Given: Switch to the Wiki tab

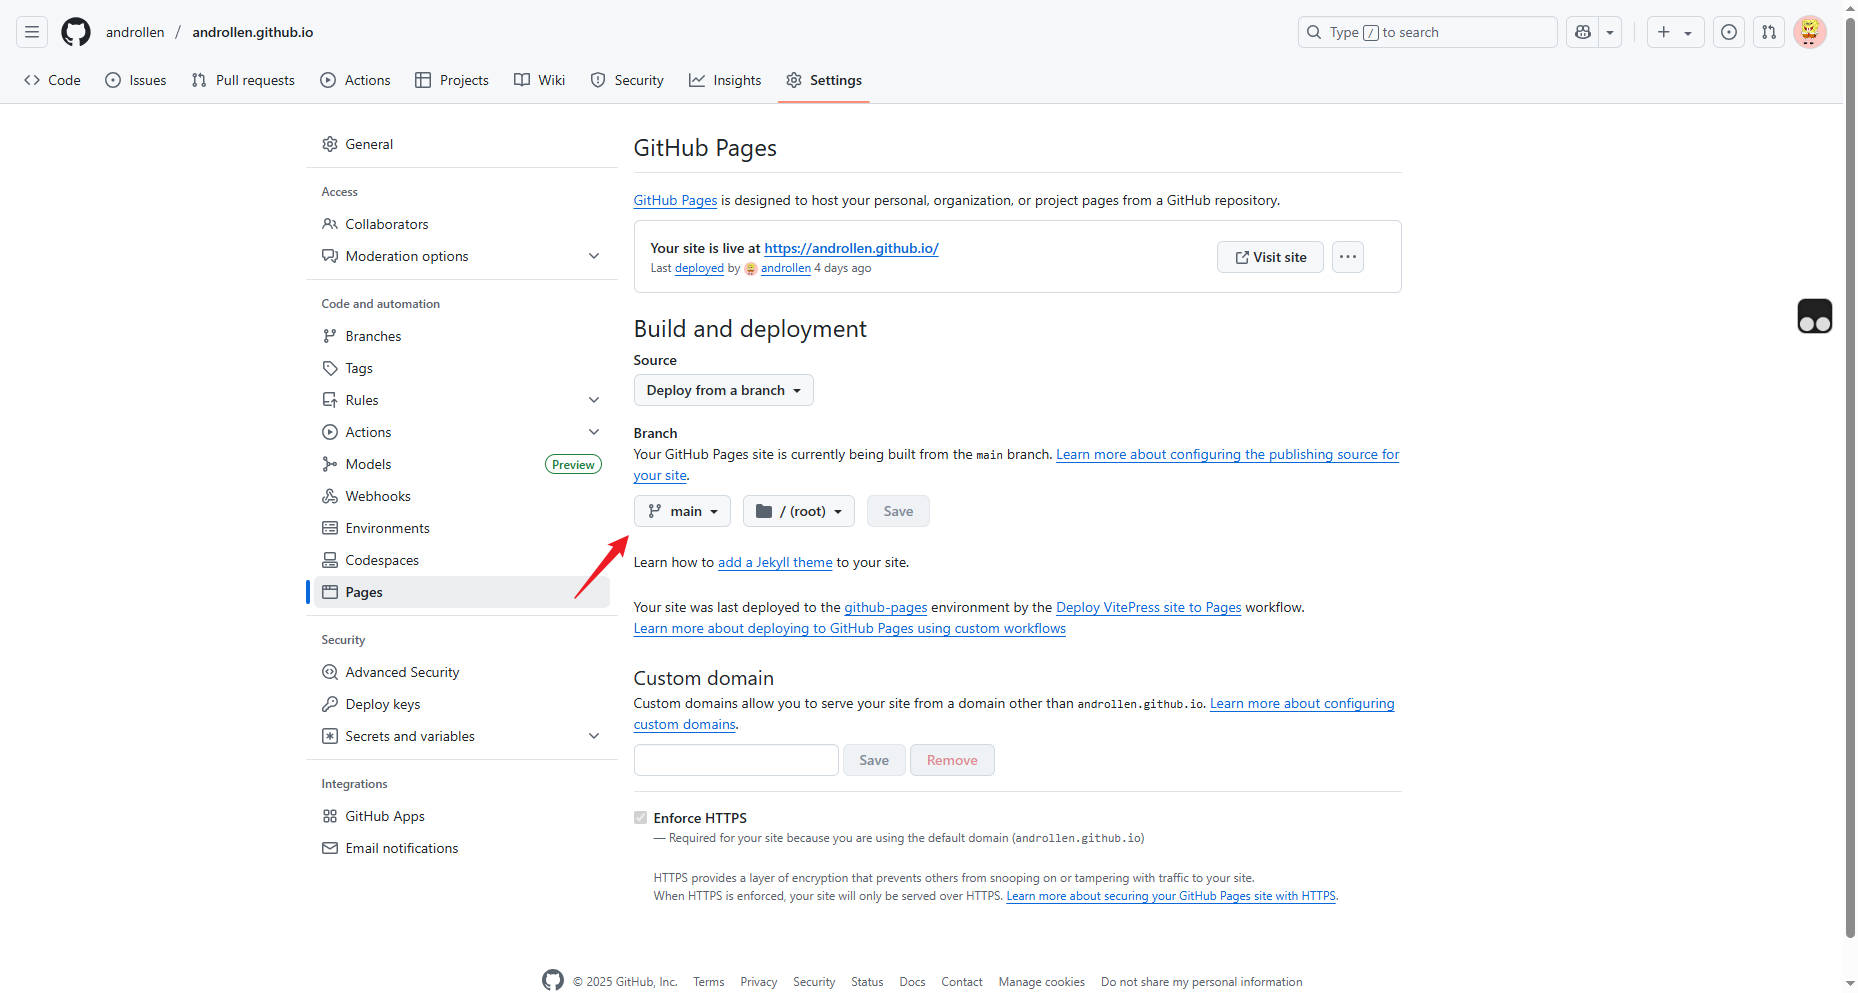Looking at the screenshot, I should (540, 80).
